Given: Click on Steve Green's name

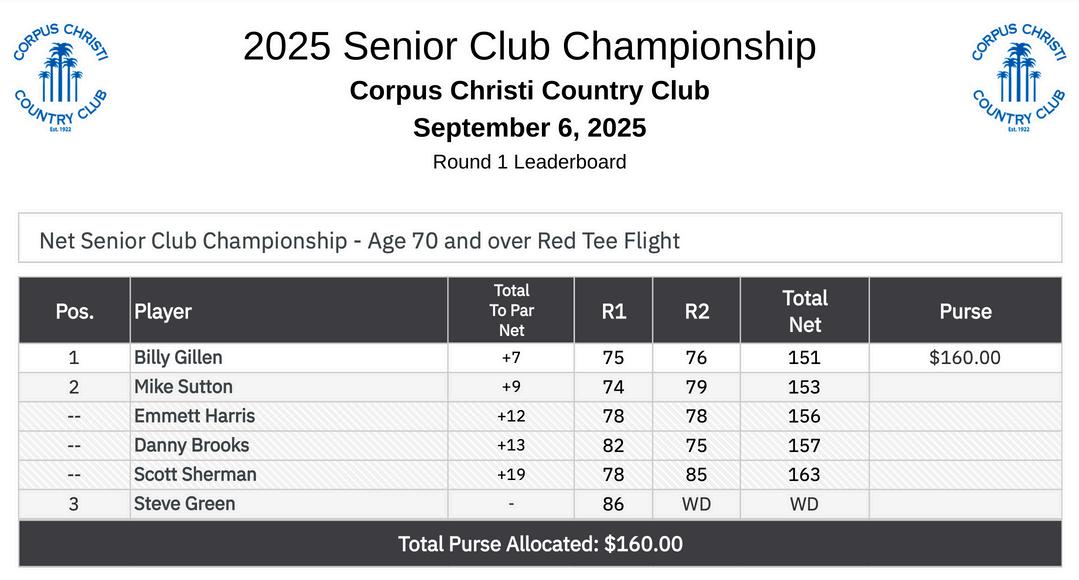Looking at the screenshot, I should pos(184,503).
